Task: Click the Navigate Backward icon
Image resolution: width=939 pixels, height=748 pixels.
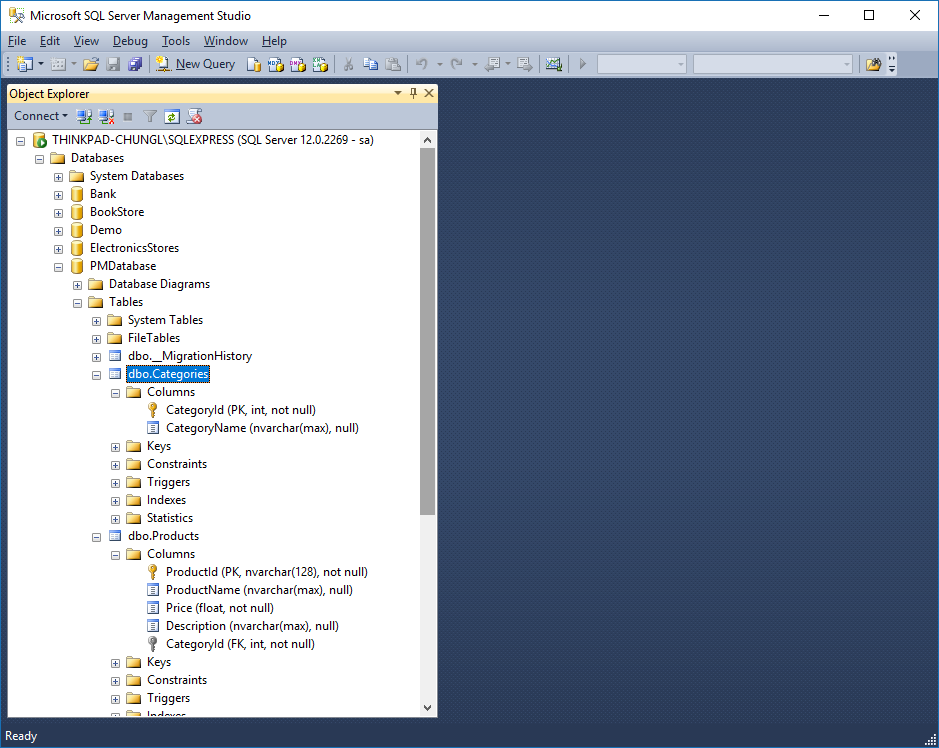Action: tap(493, 64)
